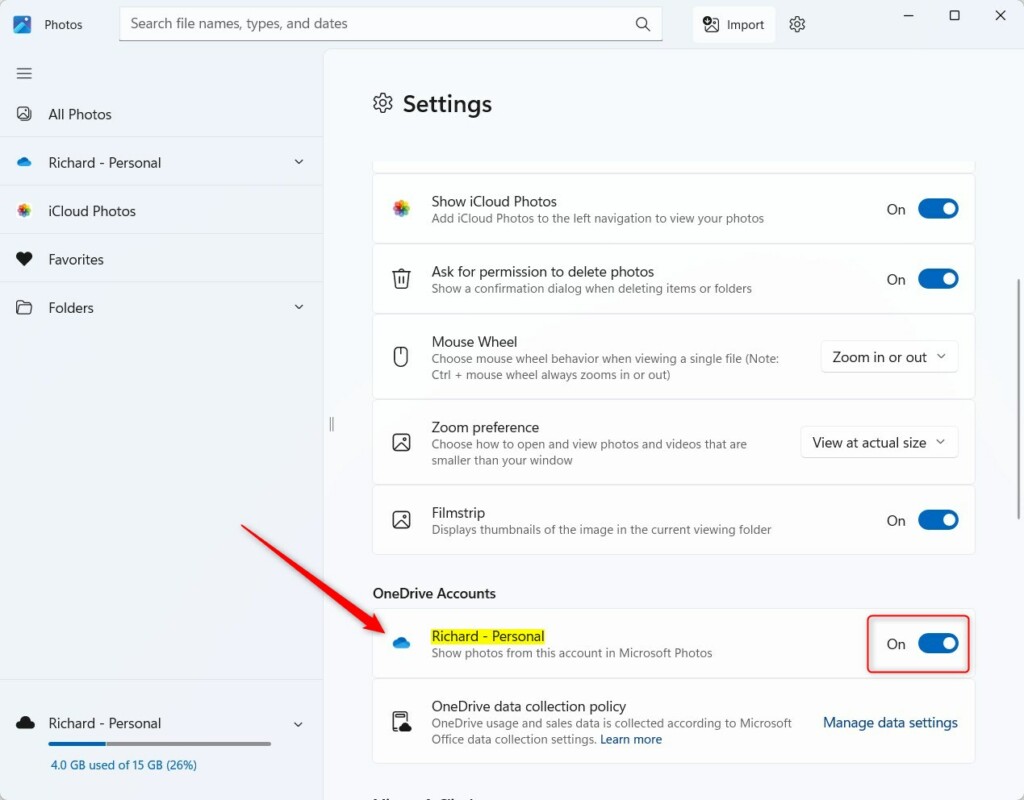Click the OneDrive storage usage bar

tap(159, 744)
